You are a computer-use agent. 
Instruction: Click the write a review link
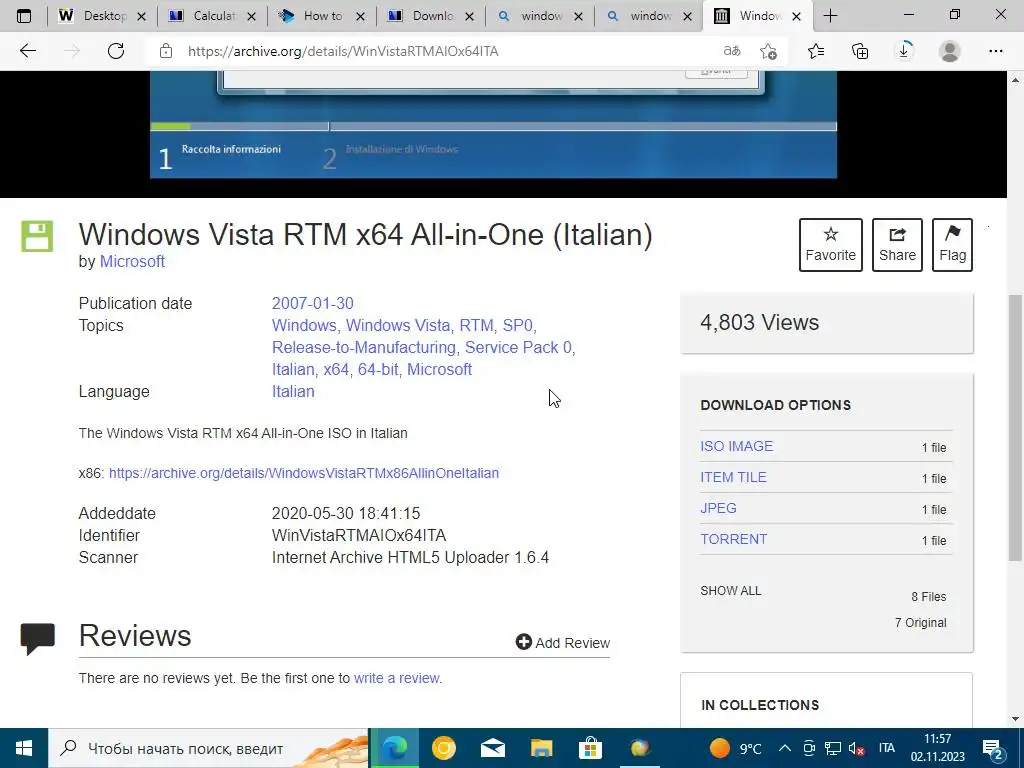click(x=396, y=678)
